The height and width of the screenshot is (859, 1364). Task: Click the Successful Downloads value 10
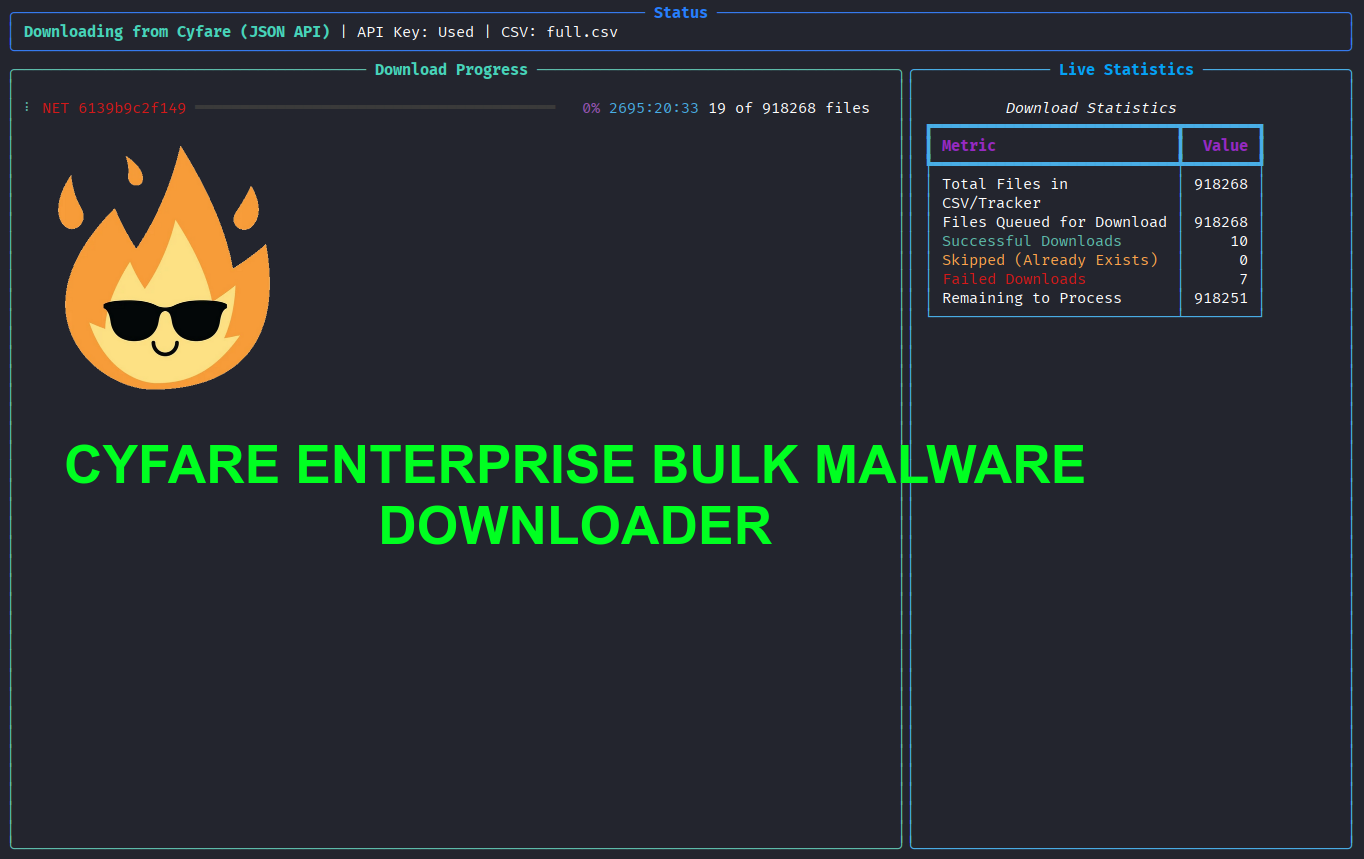[1239, 241]
